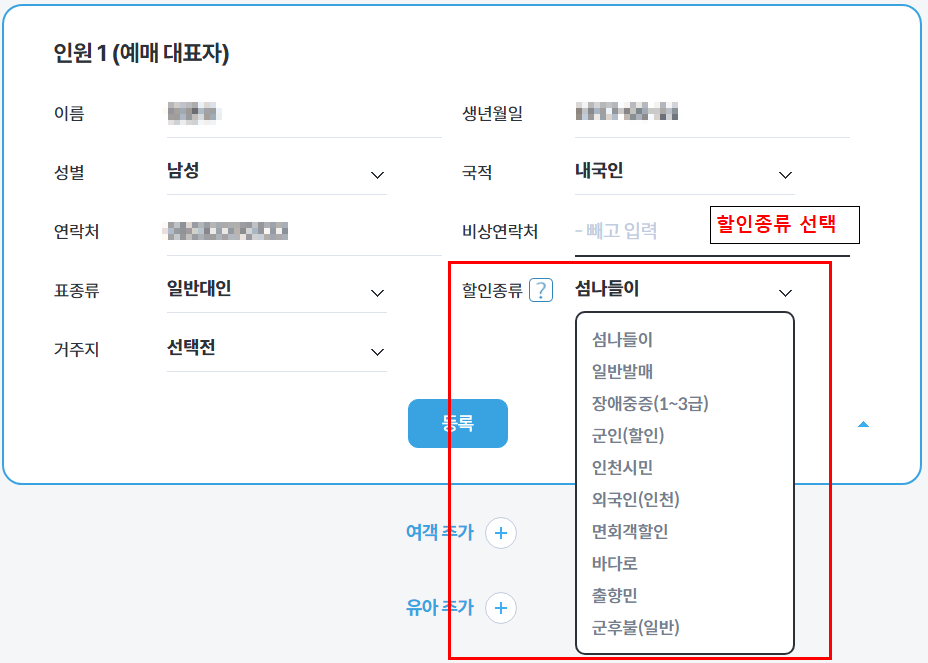The width and height of the screenshot is (928, 663).
Task: Open the 표종류 dropdown showing 일반대인
Action: (x=377, y=292)
